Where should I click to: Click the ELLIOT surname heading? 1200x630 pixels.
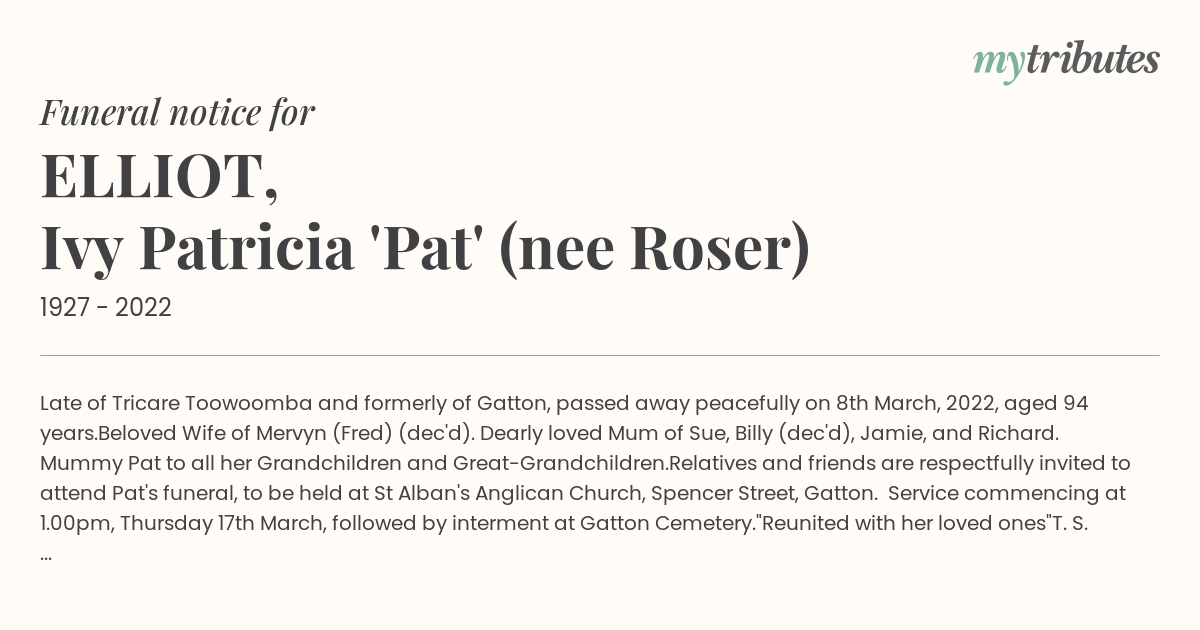(159, 177)
